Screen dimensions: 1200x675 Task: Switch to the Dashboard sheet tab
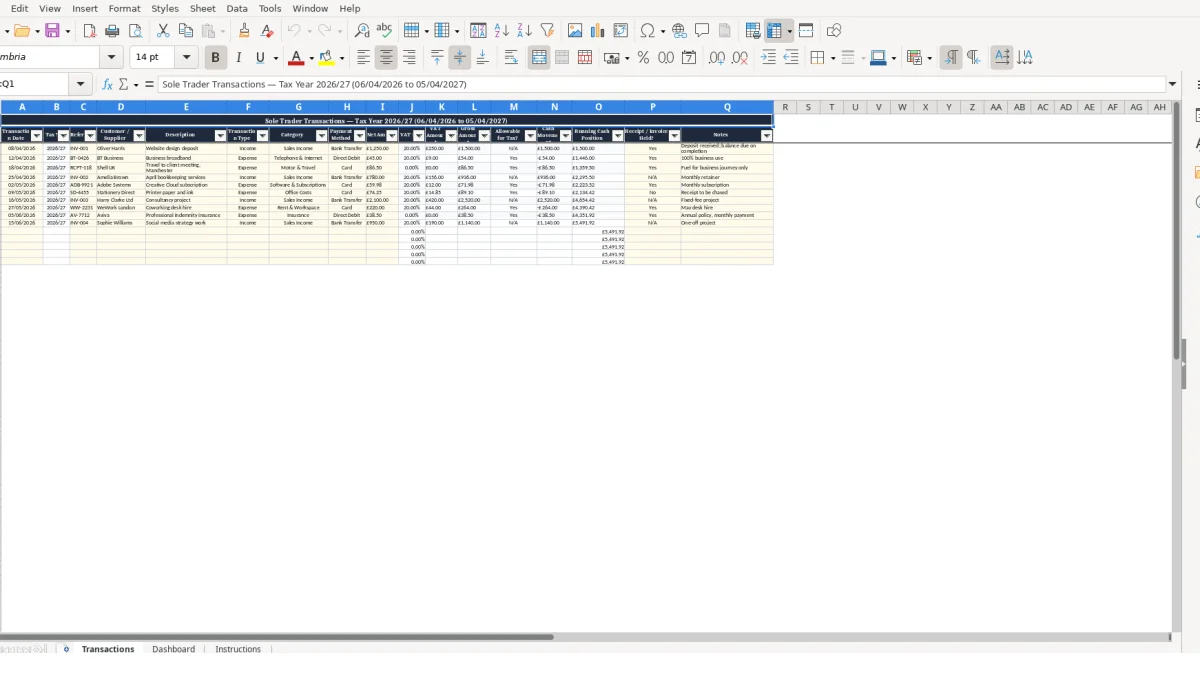[x=173, y=649]
